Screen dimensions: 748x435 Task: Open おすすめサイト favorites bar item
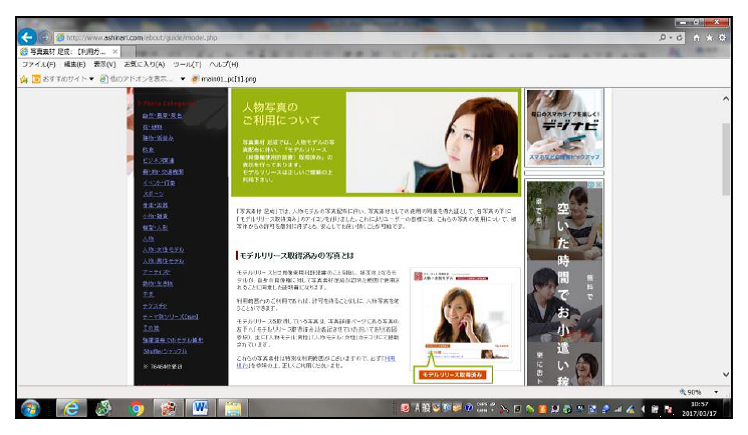click(62, 79)
